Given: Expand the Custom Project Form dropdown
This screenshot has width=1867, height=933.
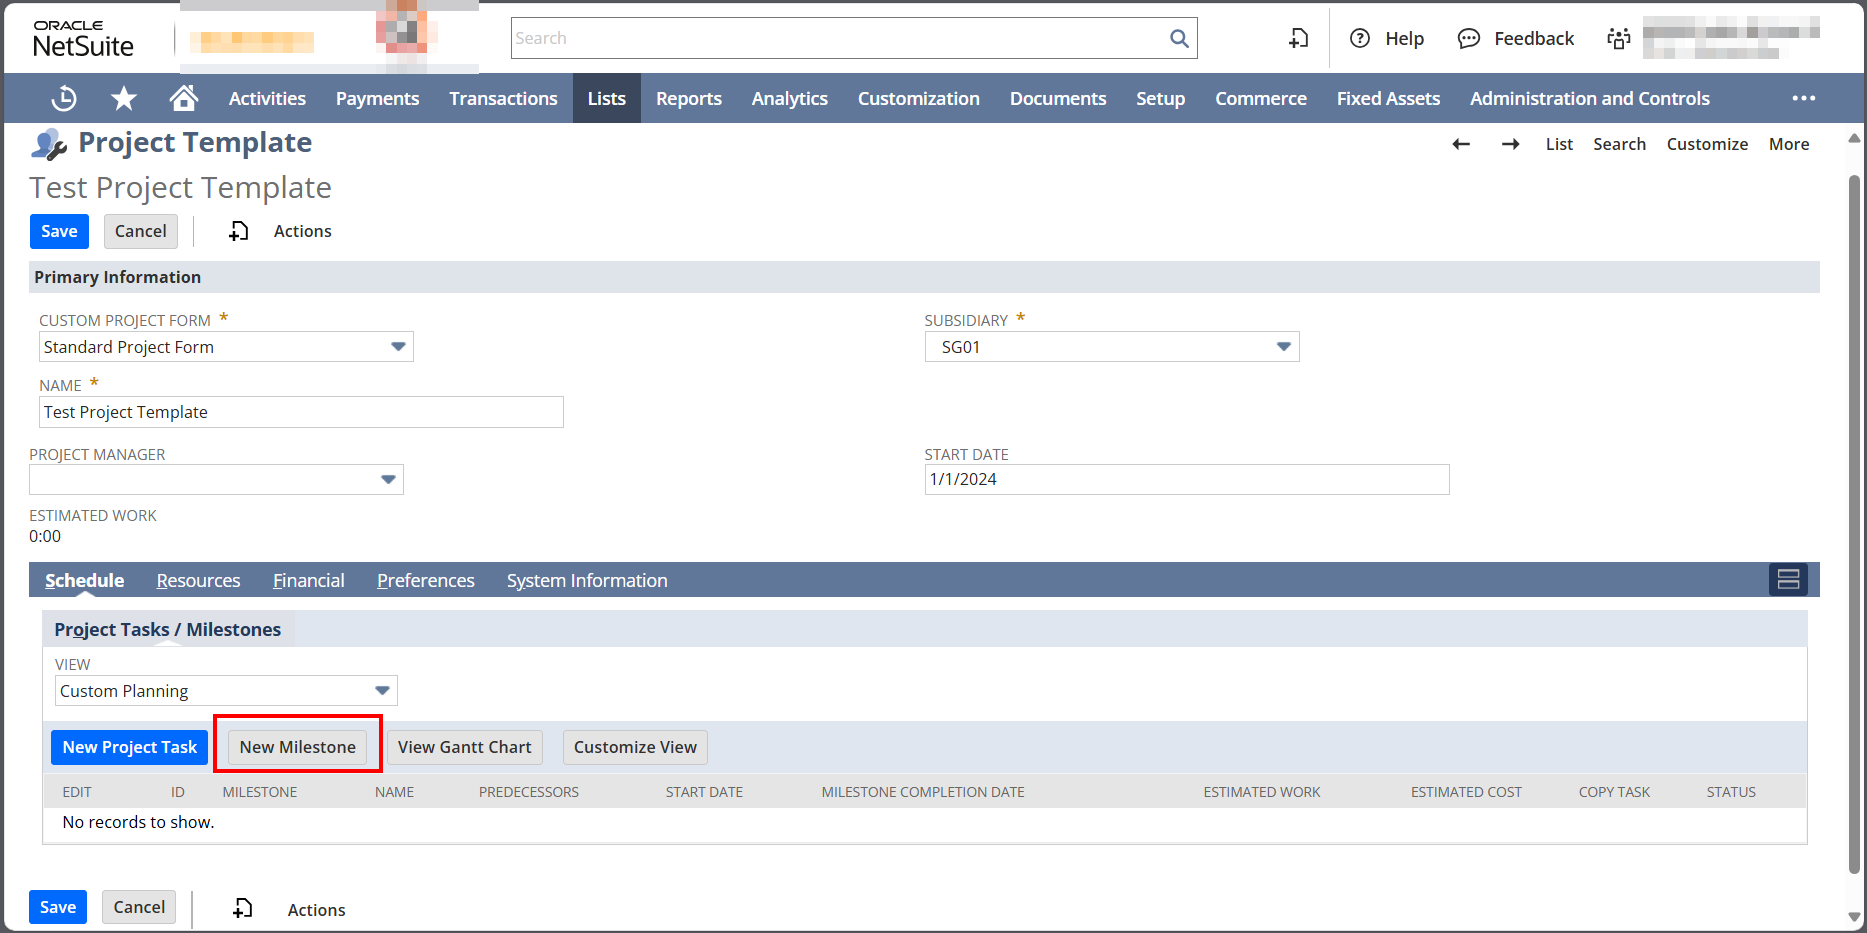Looking at the screenshot, I should coord(398,347).
